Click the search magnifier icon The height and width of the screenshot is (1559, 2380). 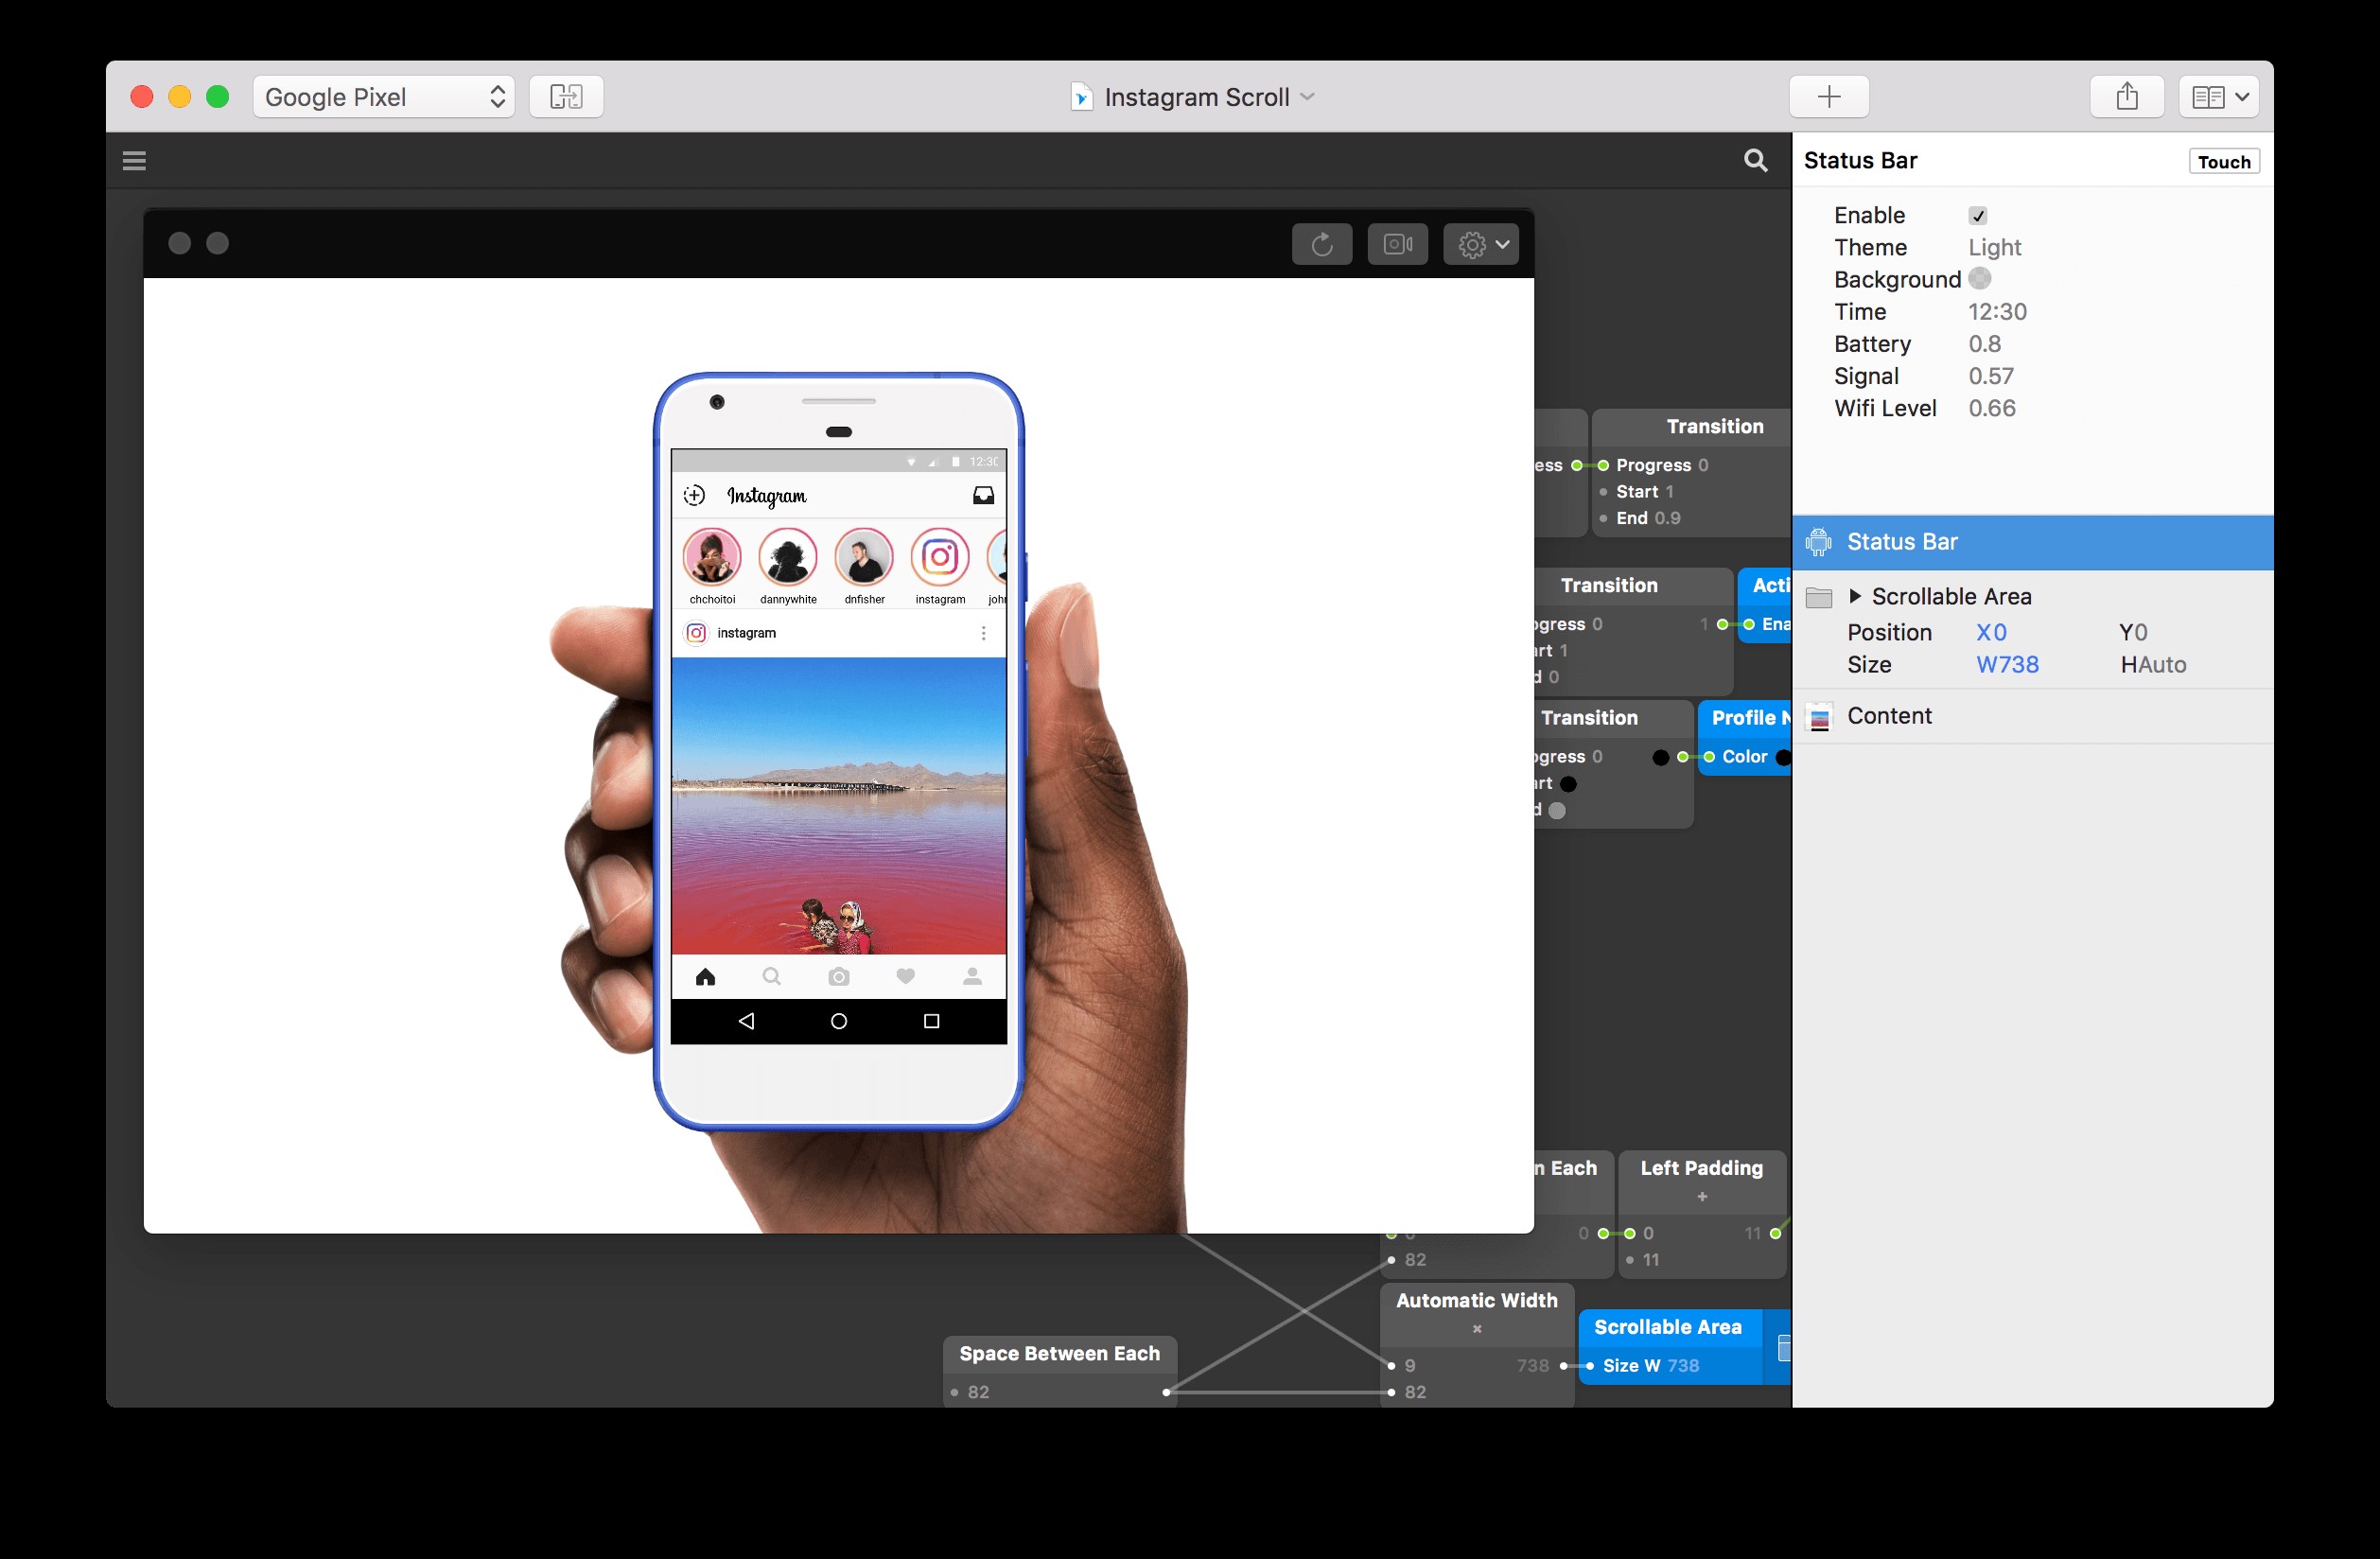click(1755, 161)
